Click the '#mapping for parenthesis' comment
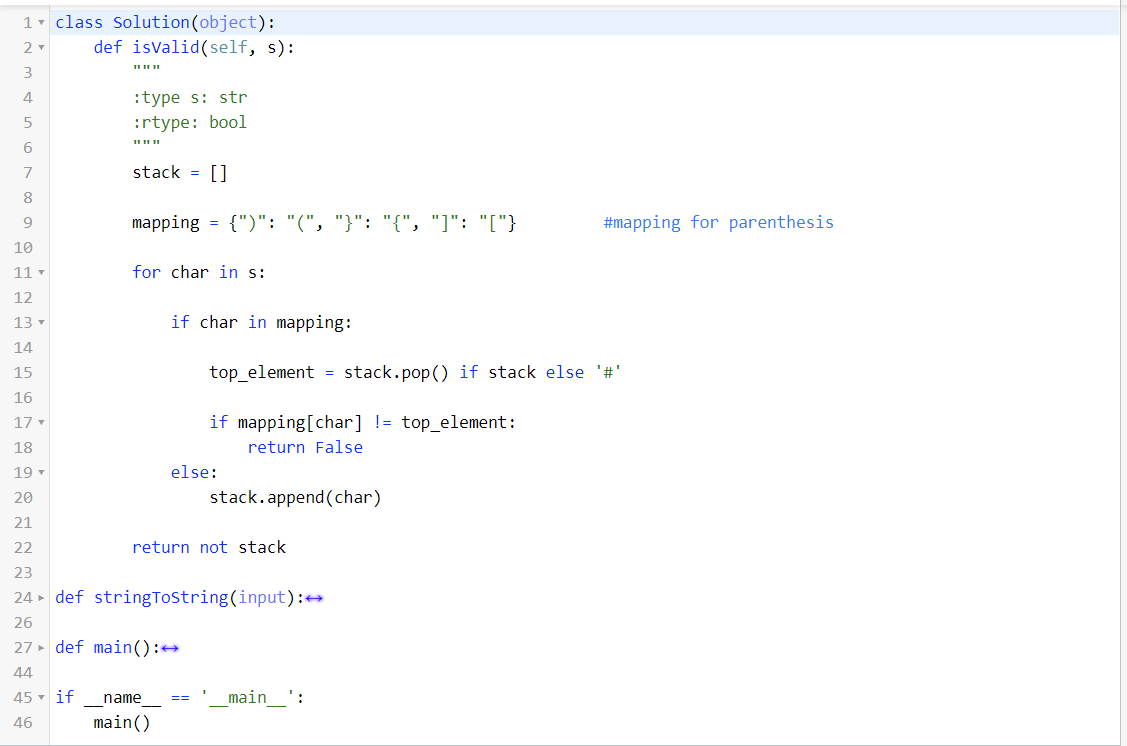This screenshot has width=1127, height=746. 719,223
